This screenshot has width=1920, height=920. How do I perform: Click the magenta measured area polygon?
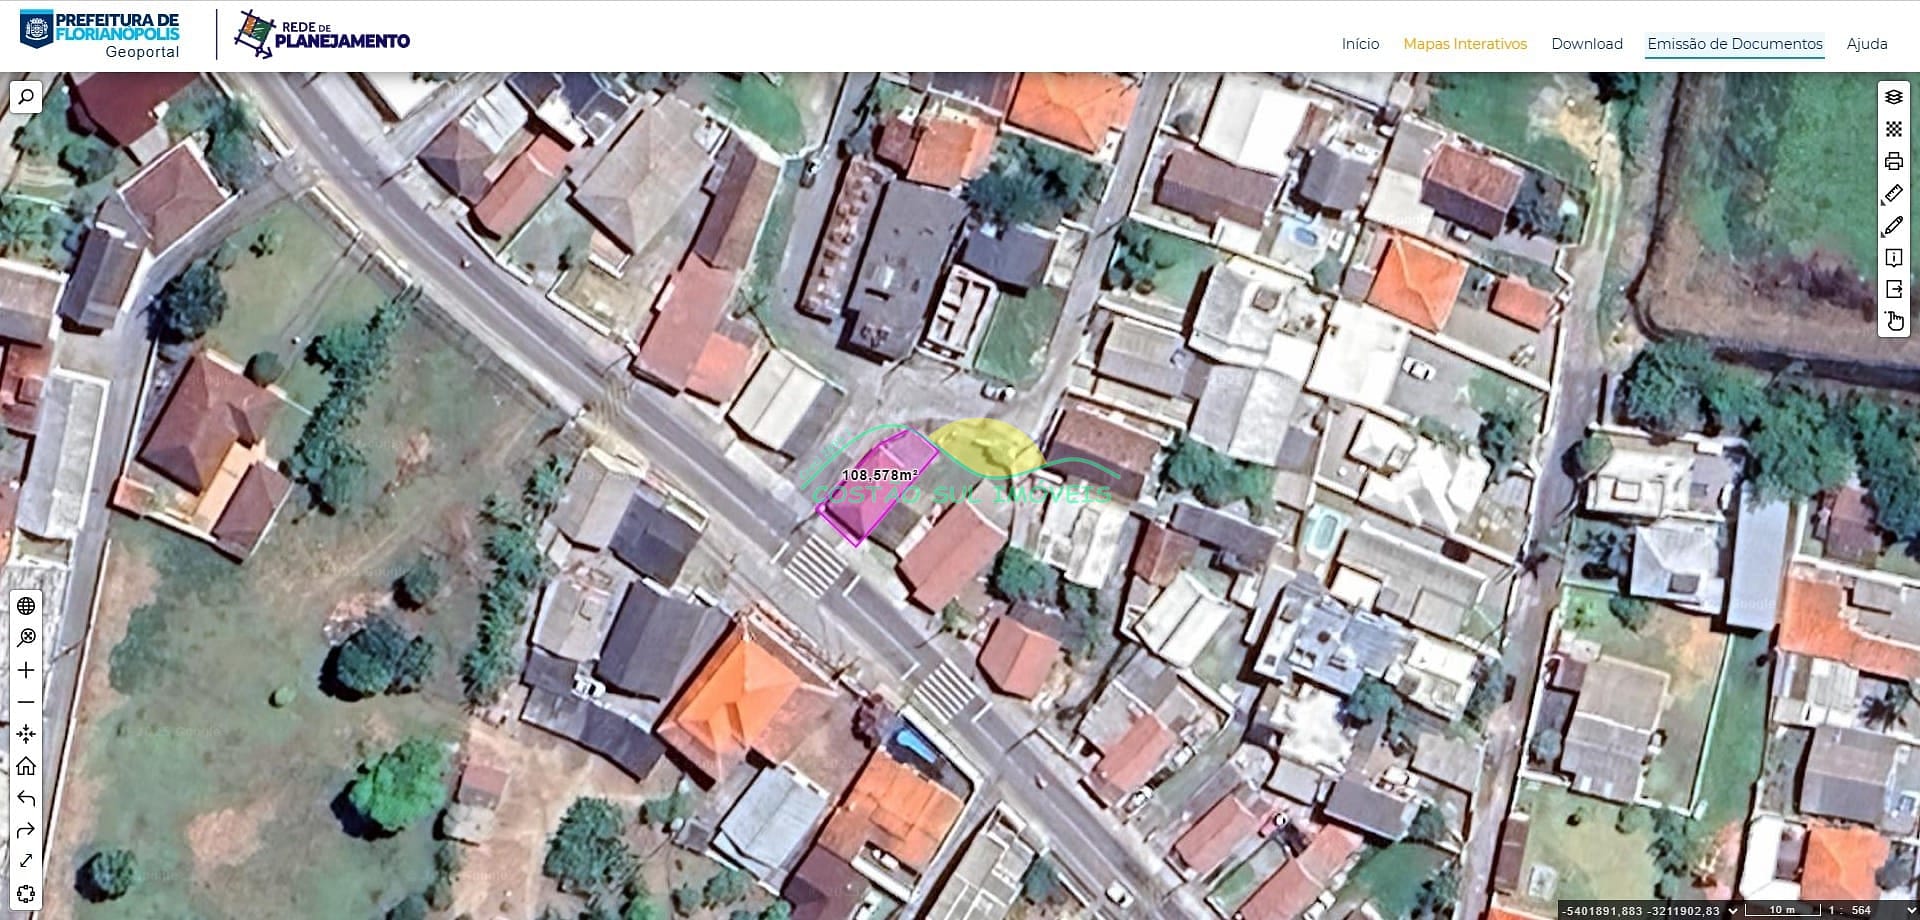pos(868,500)
